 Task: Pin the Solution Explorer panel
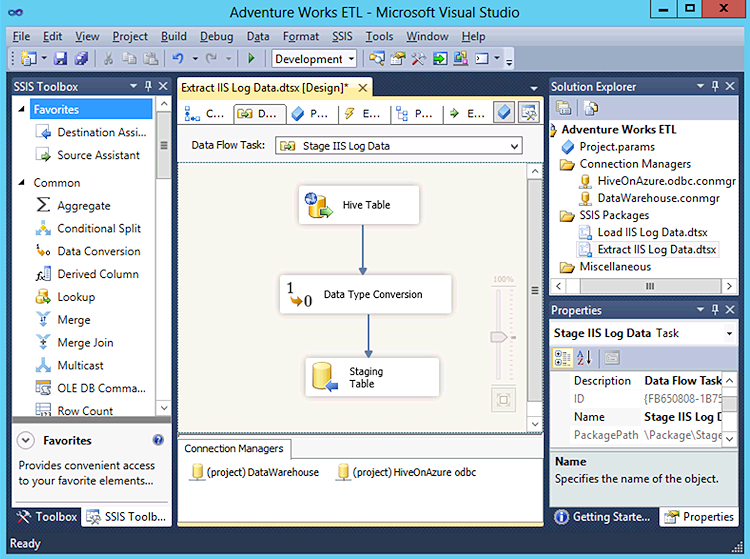pyautogui.click(x=715, y=86)
